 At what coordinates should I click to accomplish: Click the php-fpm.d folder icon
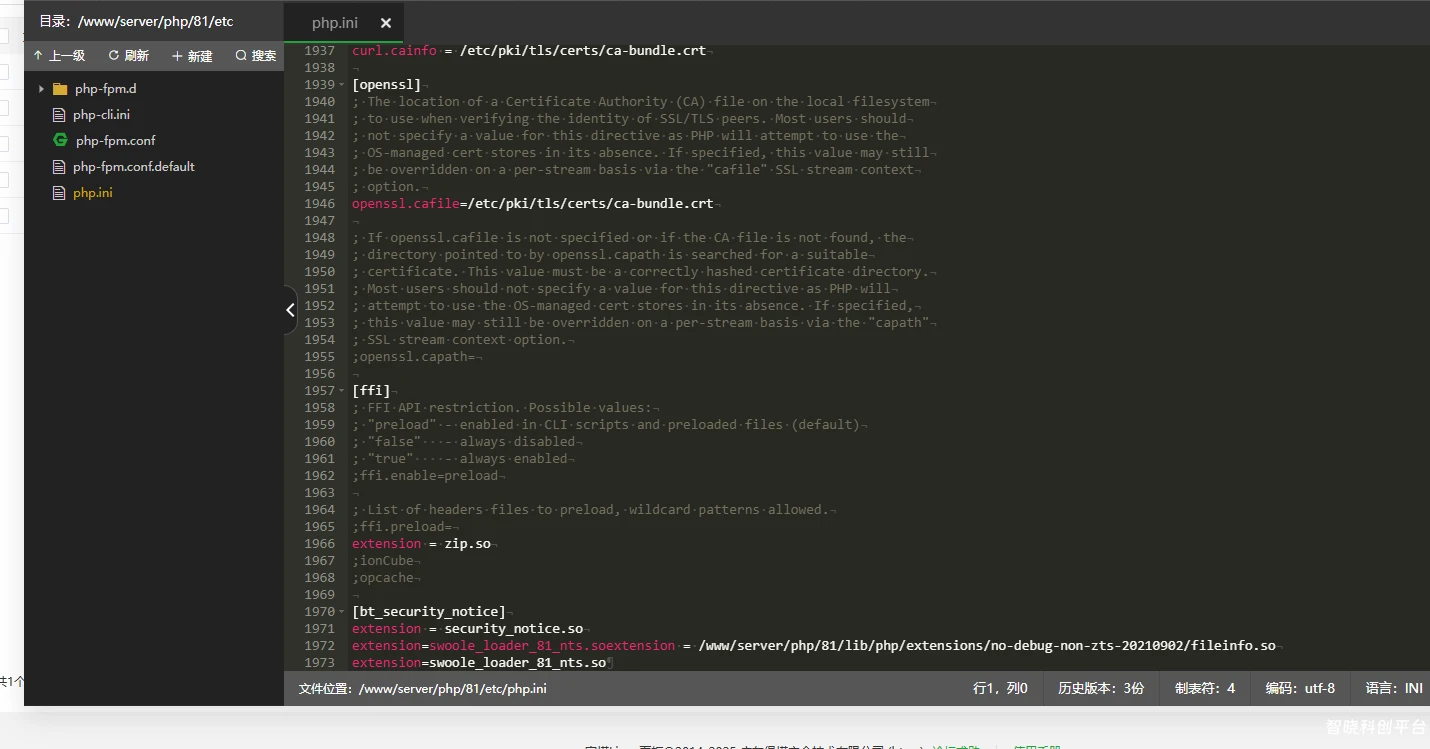pyautogui.click(x=60, y=89)
